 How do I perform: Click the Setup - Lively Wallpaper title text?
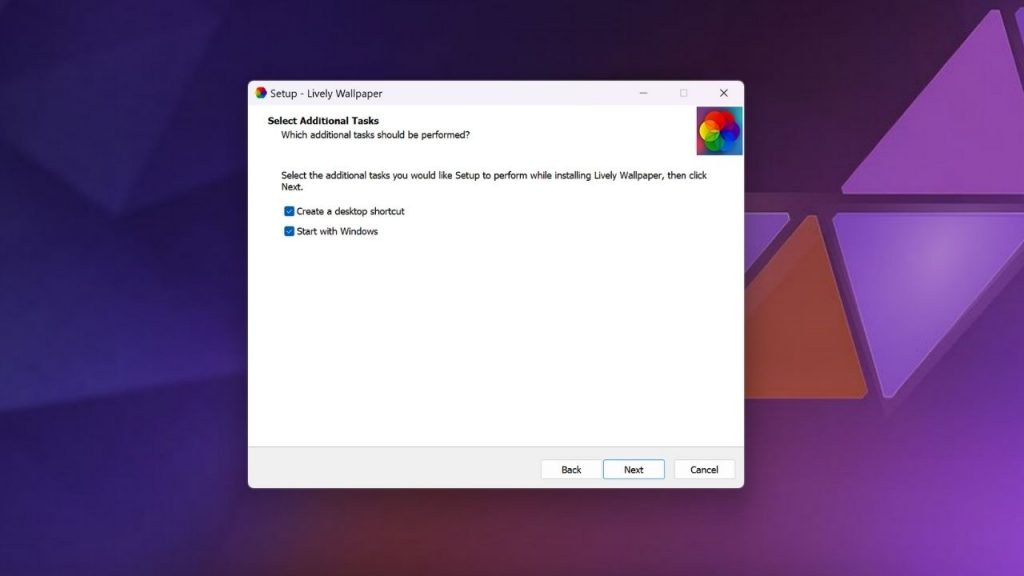(326, 93)
